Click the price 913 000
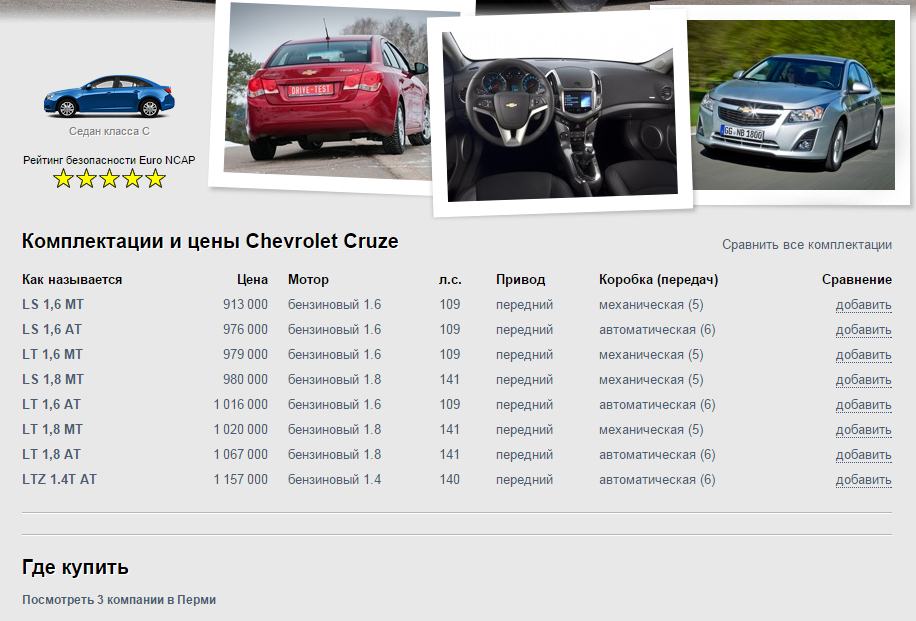The image size is (916, 621). (x=245, y=304)
